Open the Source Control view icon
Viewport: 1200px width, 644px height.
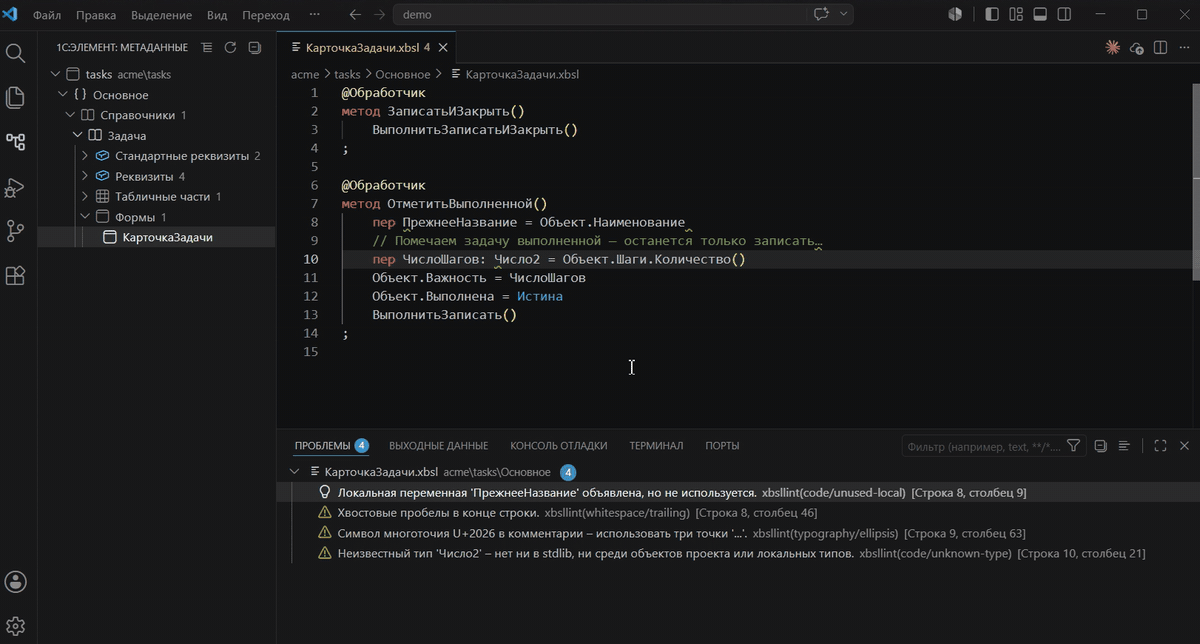click(15, 231)
